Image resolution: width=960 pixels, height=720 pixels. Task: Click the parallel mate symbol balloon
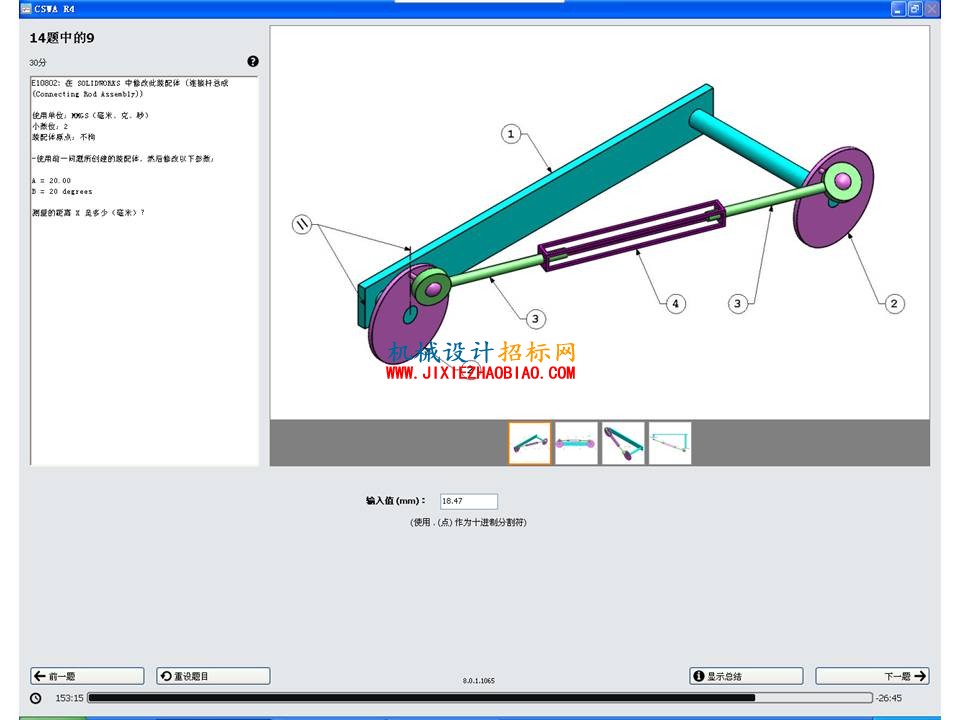pos(302,225)
